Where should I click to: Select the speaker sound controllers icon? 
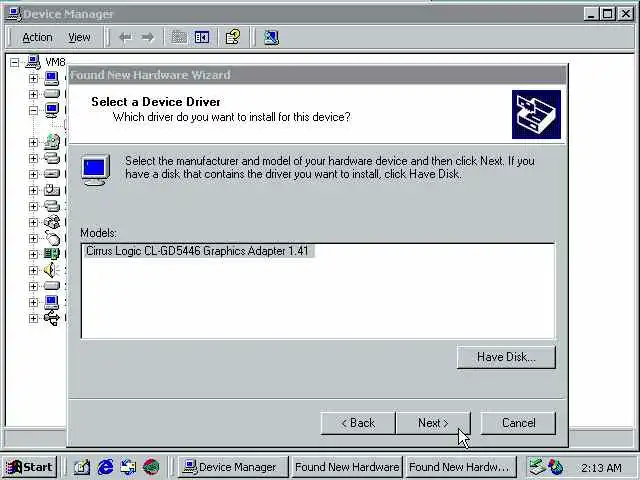click(x=51, y=270)
